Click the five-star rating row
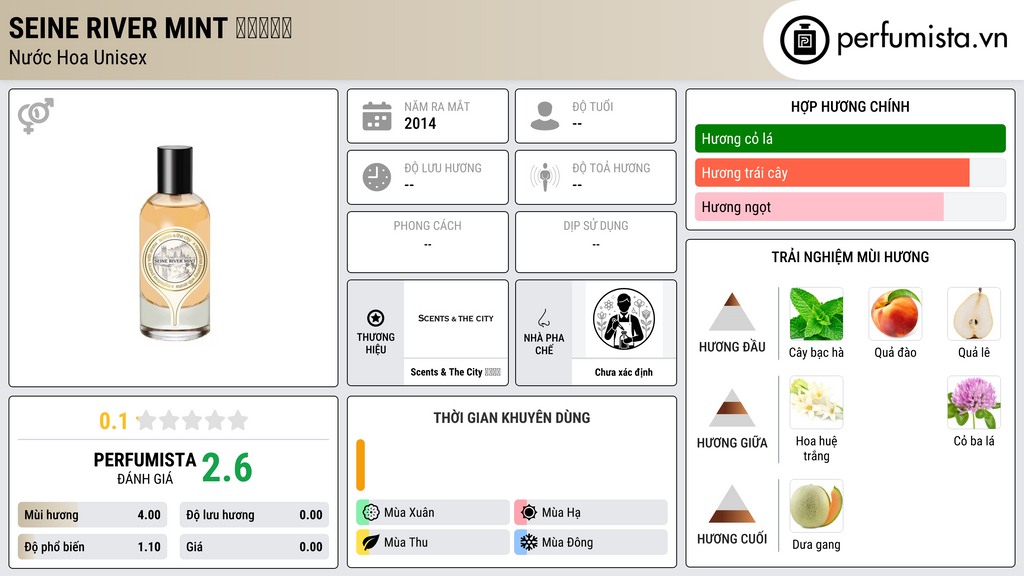This screenshot has width=1024, height=576. click(x=192, y=420)
